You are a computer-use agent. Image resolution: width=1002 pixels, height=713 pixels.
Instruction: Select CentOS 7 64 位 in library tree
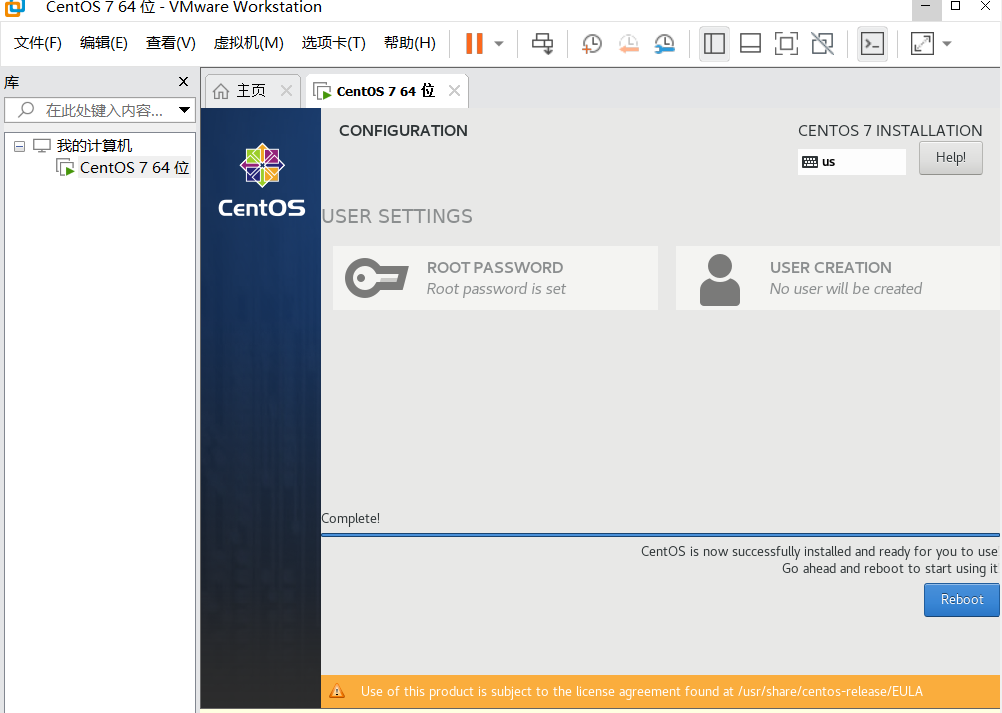[134, 167]
